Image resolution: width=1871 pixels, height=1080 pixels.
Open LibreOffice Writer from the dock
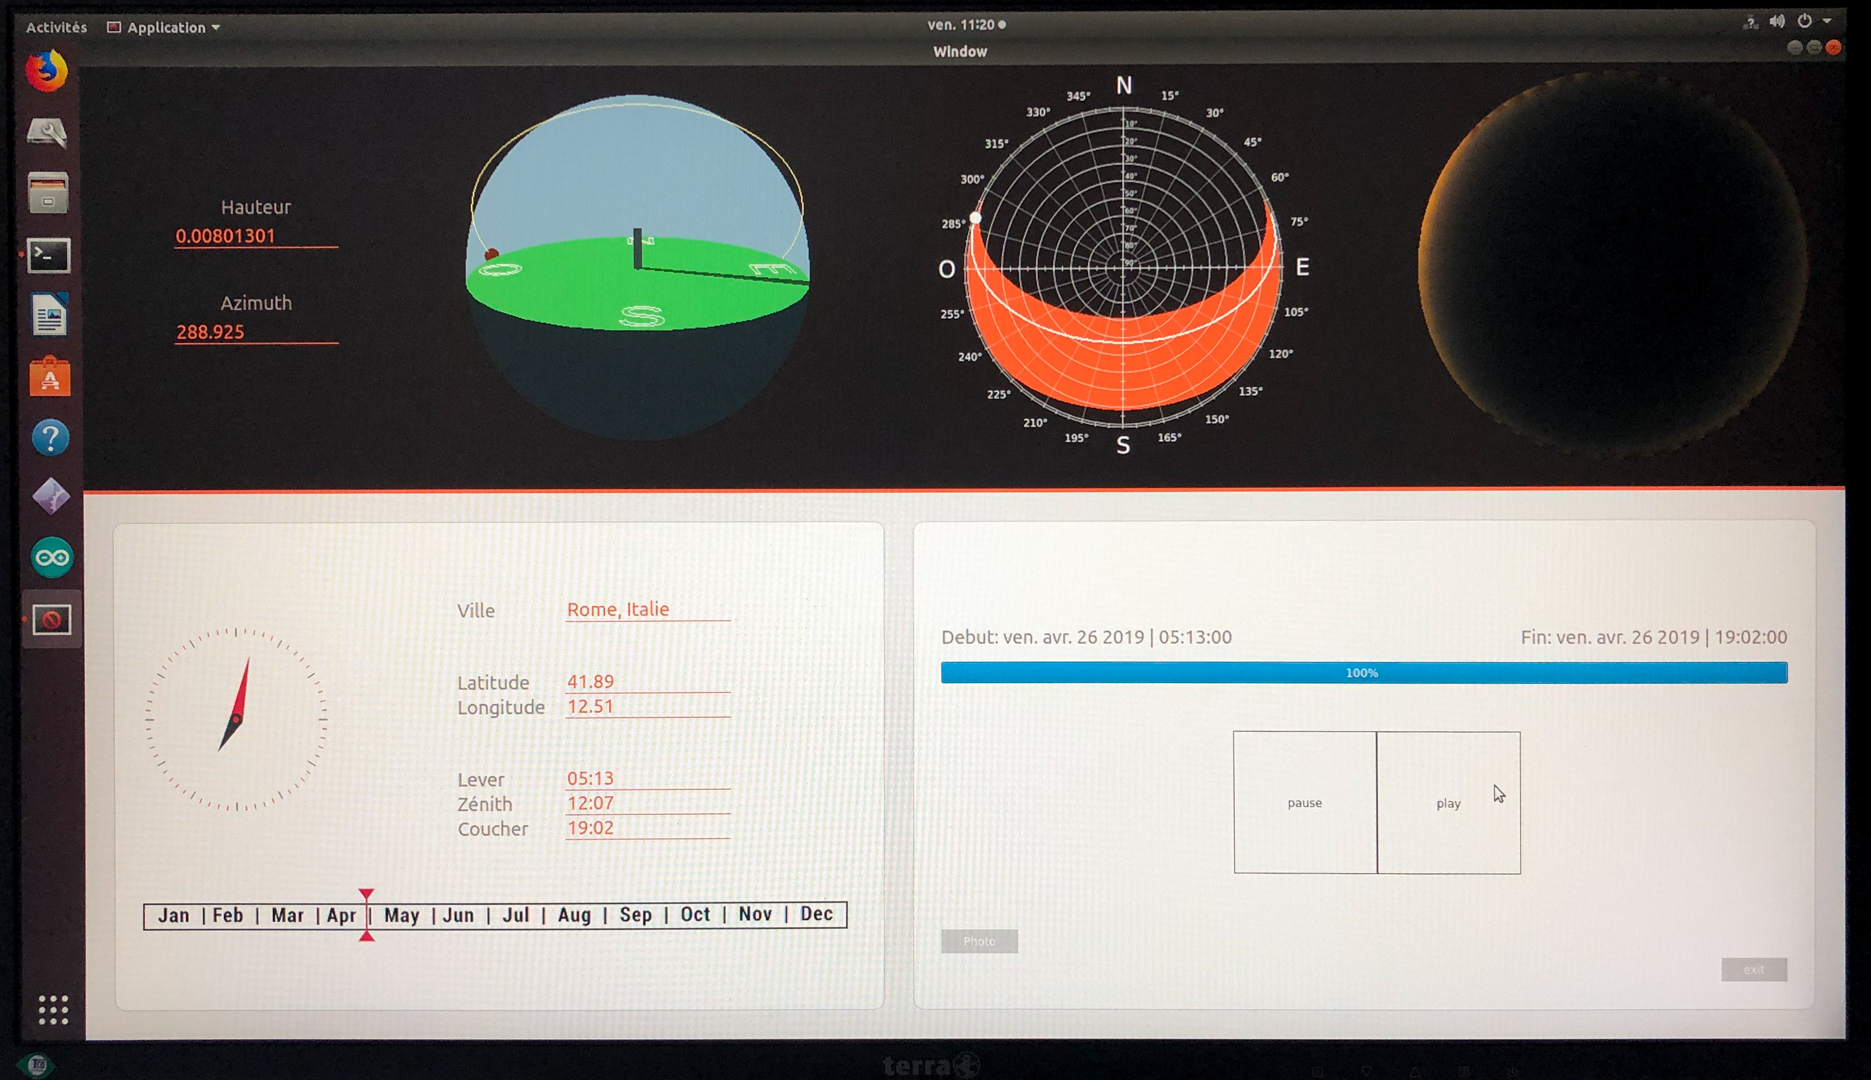coord(49,317)
